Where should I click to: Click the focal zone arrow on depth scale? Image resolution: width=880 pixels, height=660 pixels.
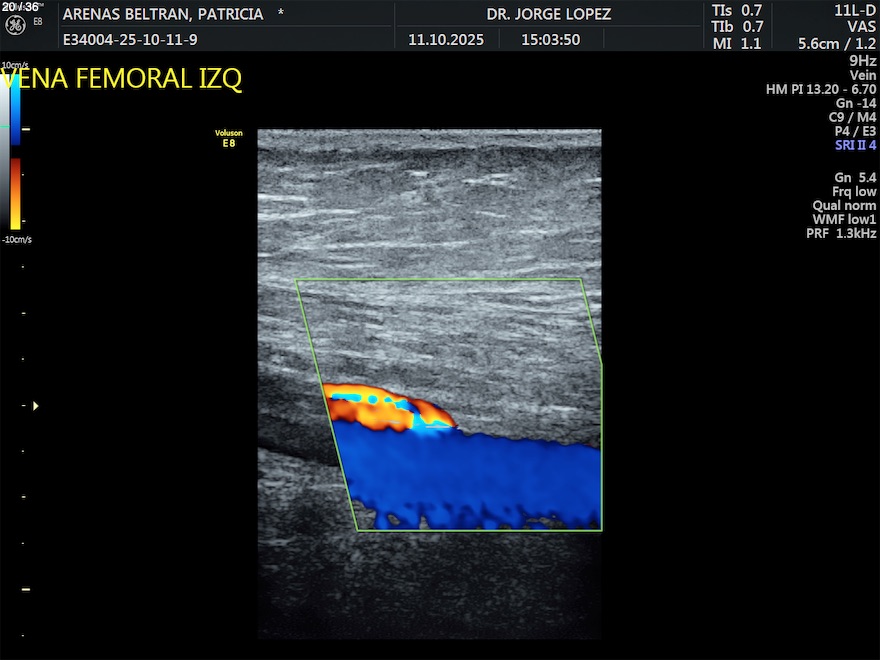pos(36,406)
